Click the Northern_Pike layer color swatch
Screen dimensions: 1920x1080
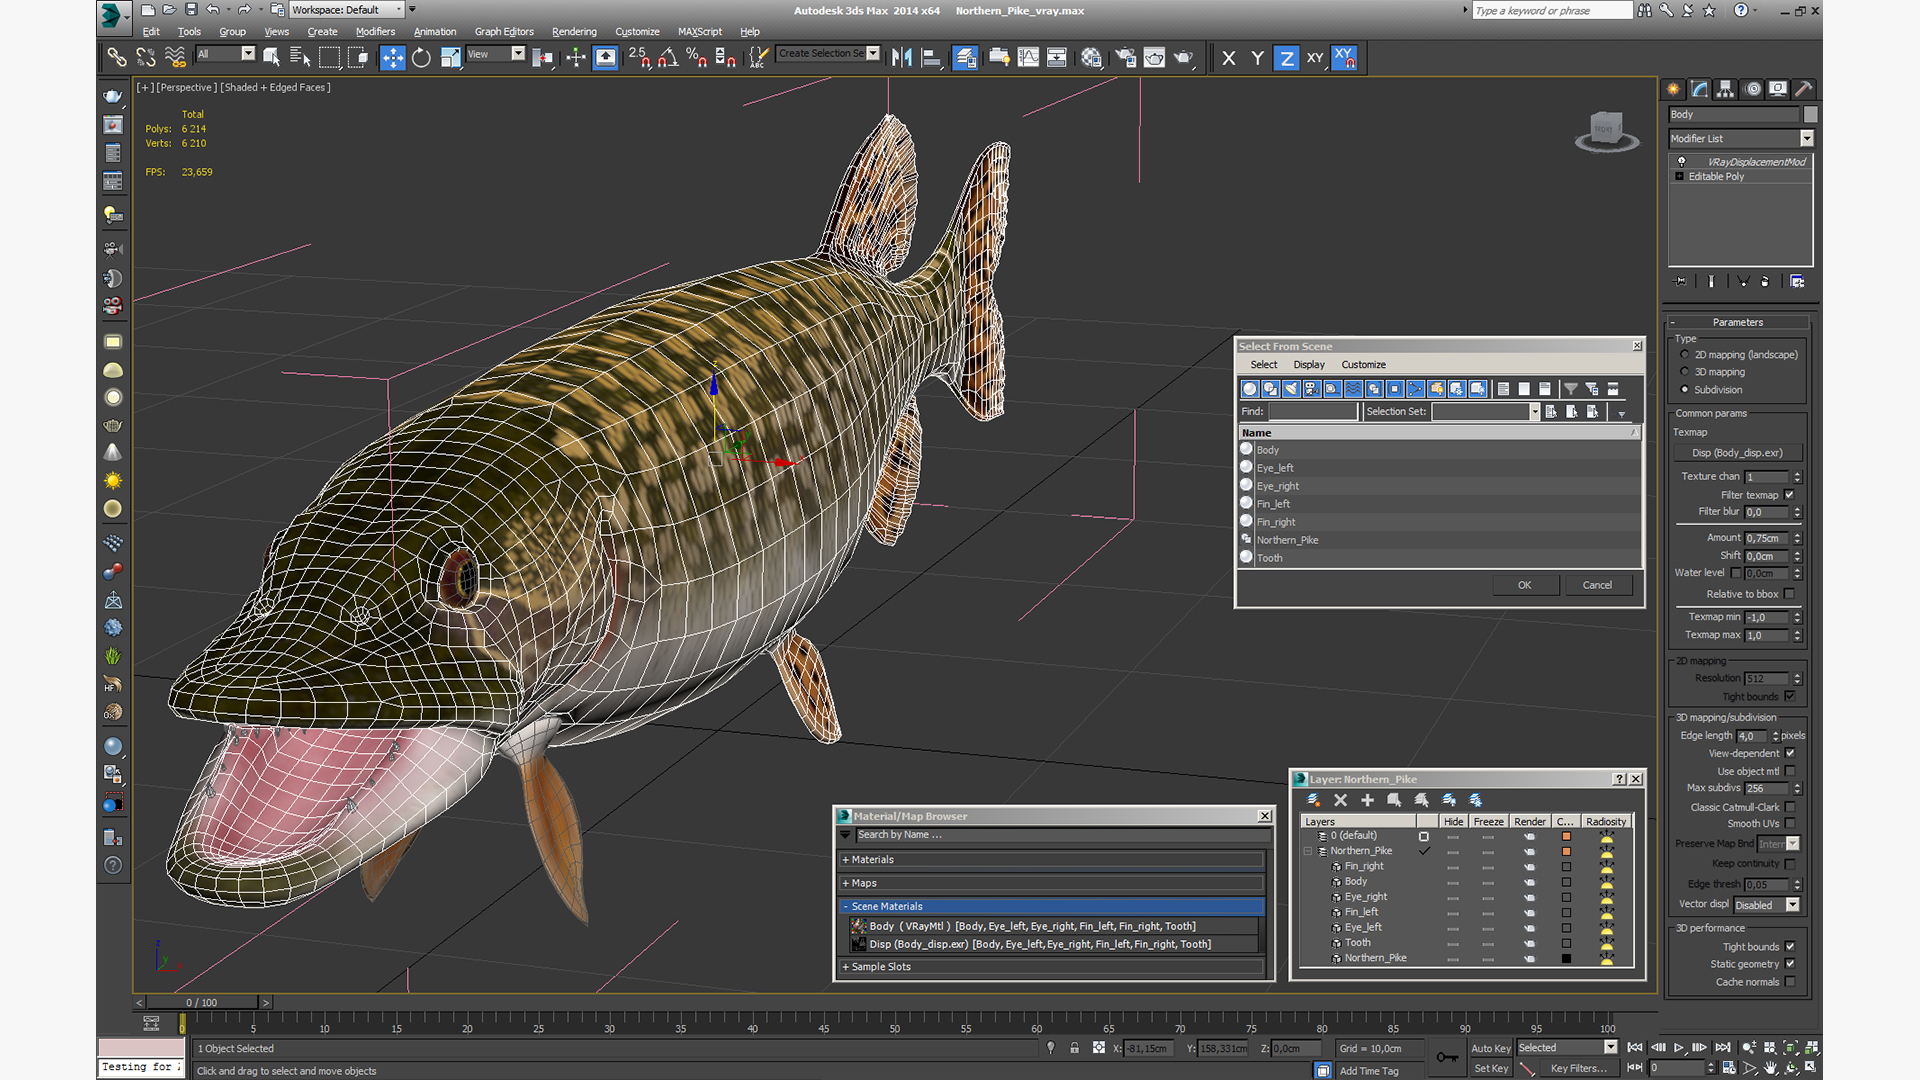tap(1566, 851)
